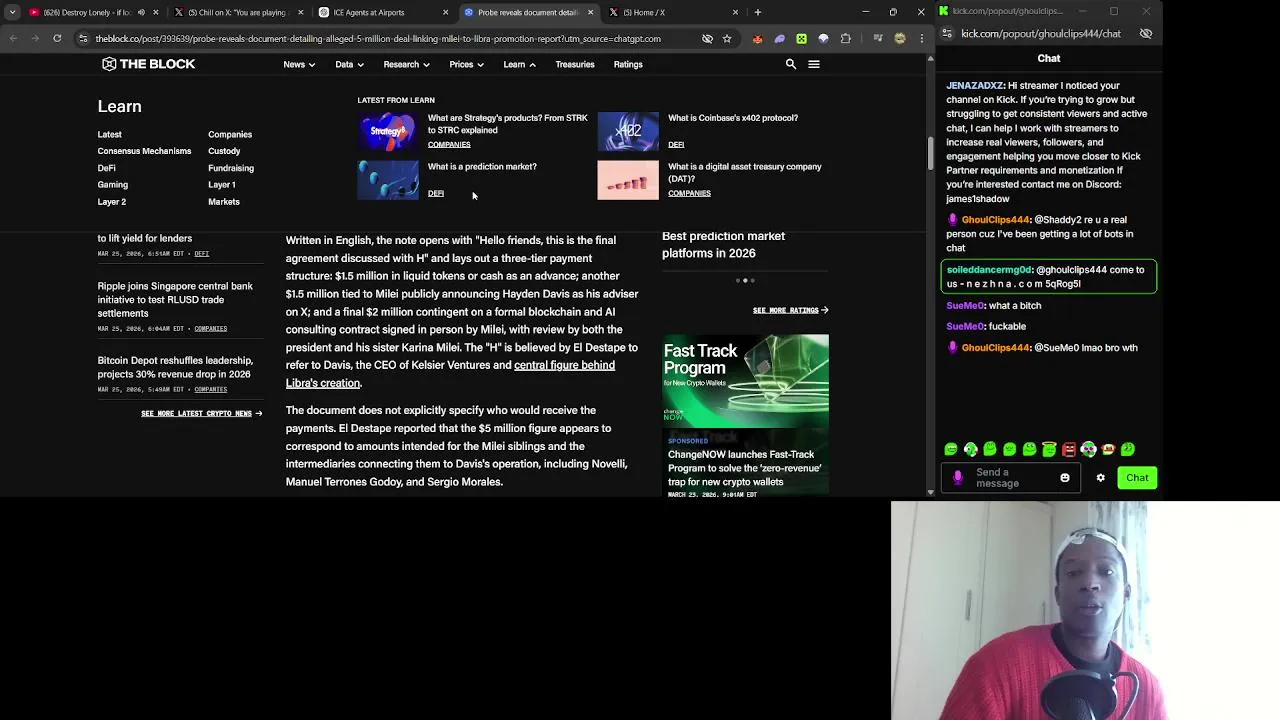This screenshot has height=720, width=1280.
Task: Mute the Destroy Lonely YouTube tab audio
Action: (x=141, y=12)
